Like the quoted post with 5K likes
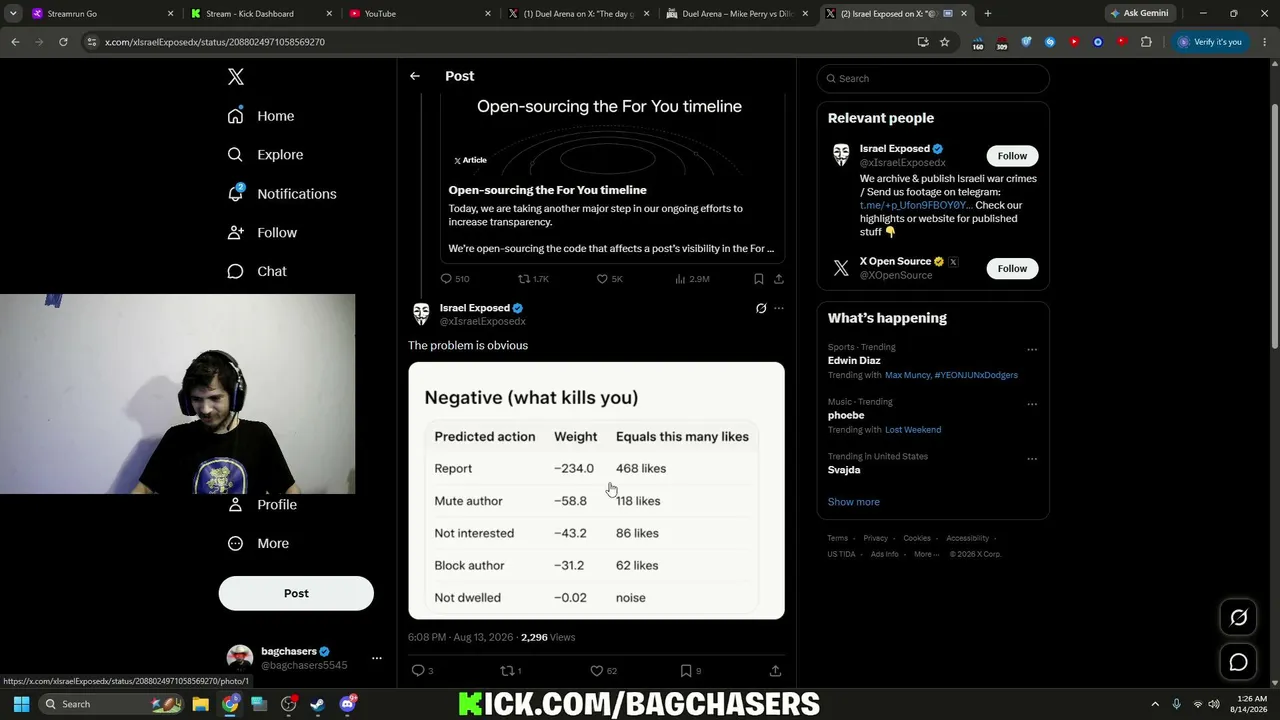 click(x=609, y=279)
